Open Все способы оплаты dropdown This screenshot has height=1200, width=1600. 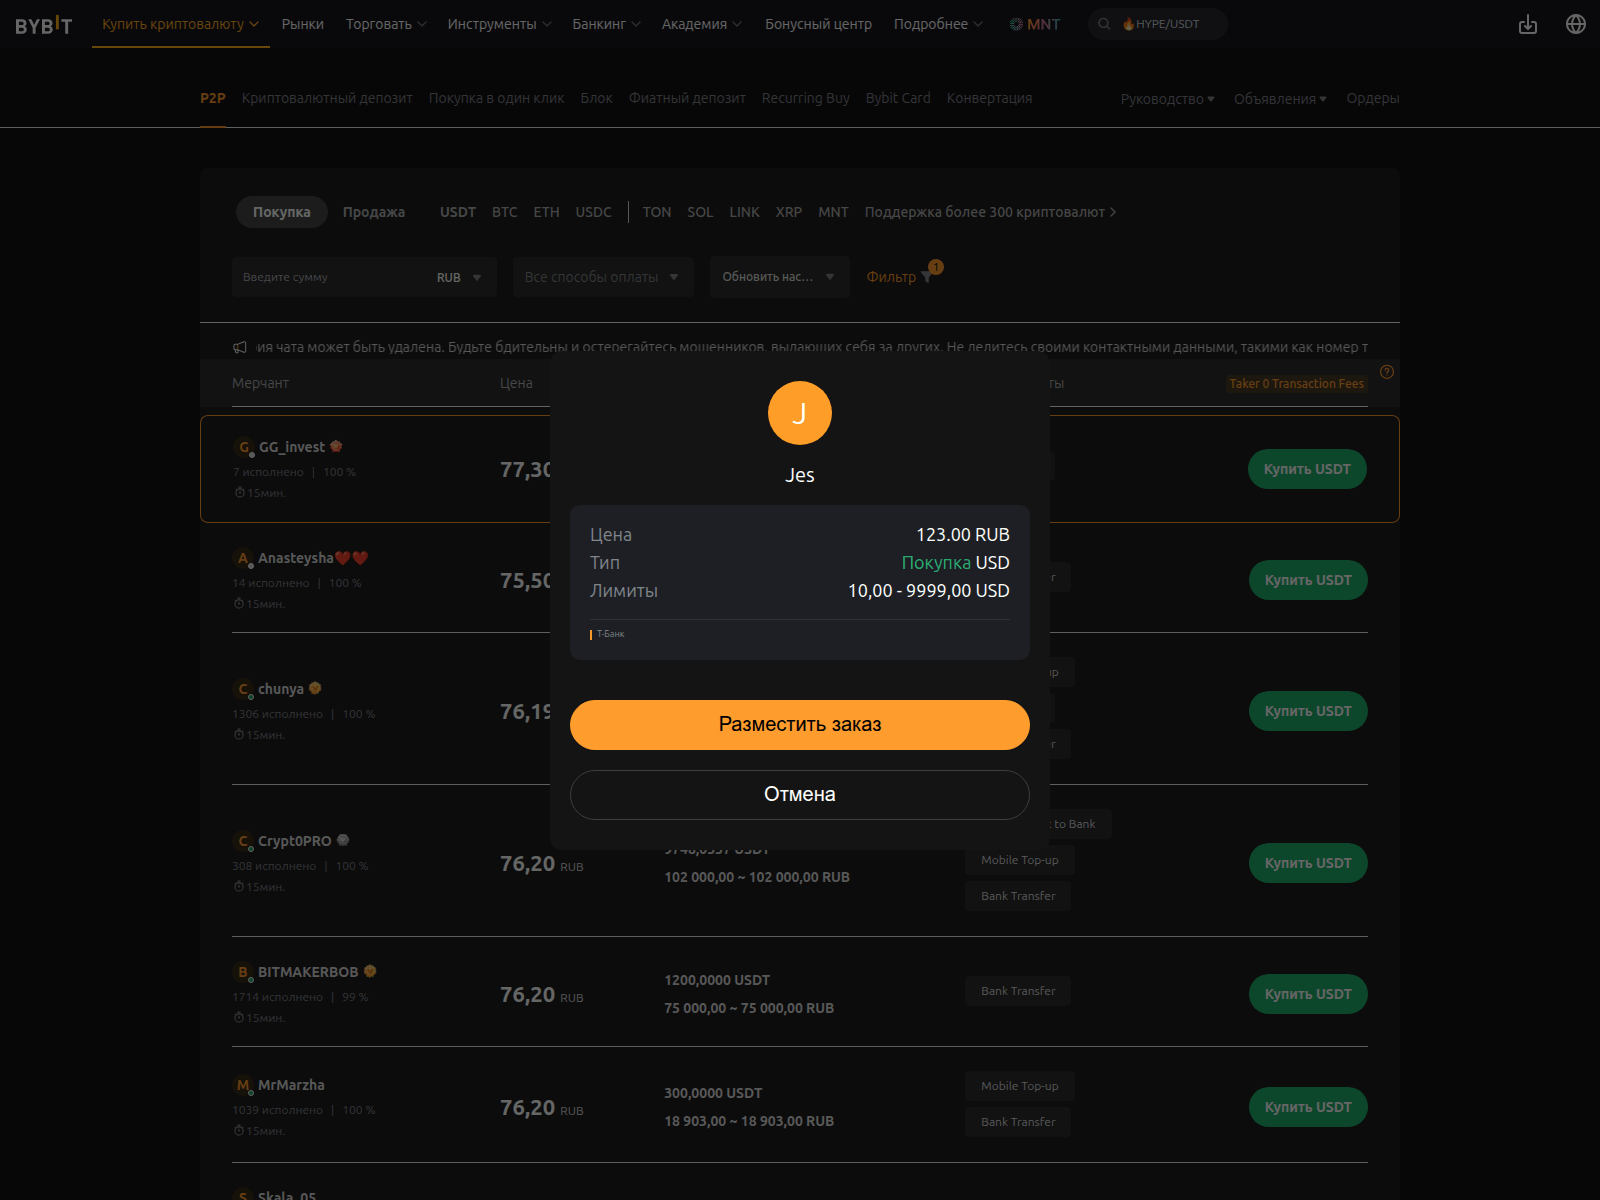(x=603, y=277)
